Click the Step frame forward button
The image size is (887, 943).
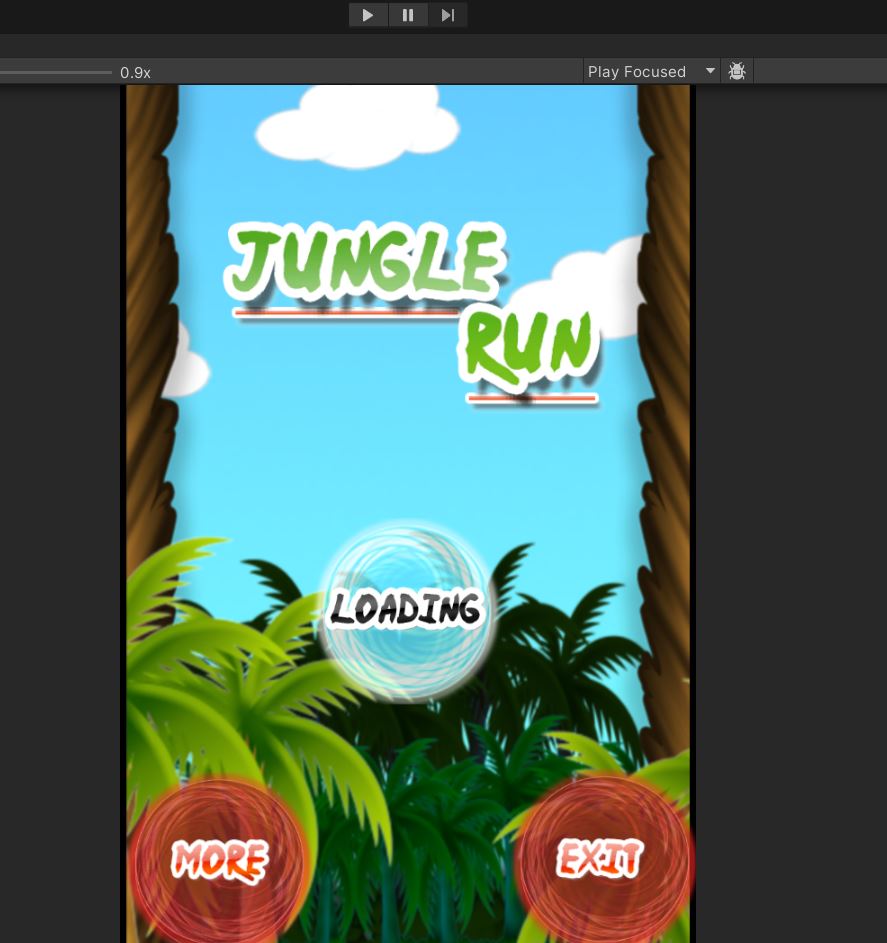[447, 15]
